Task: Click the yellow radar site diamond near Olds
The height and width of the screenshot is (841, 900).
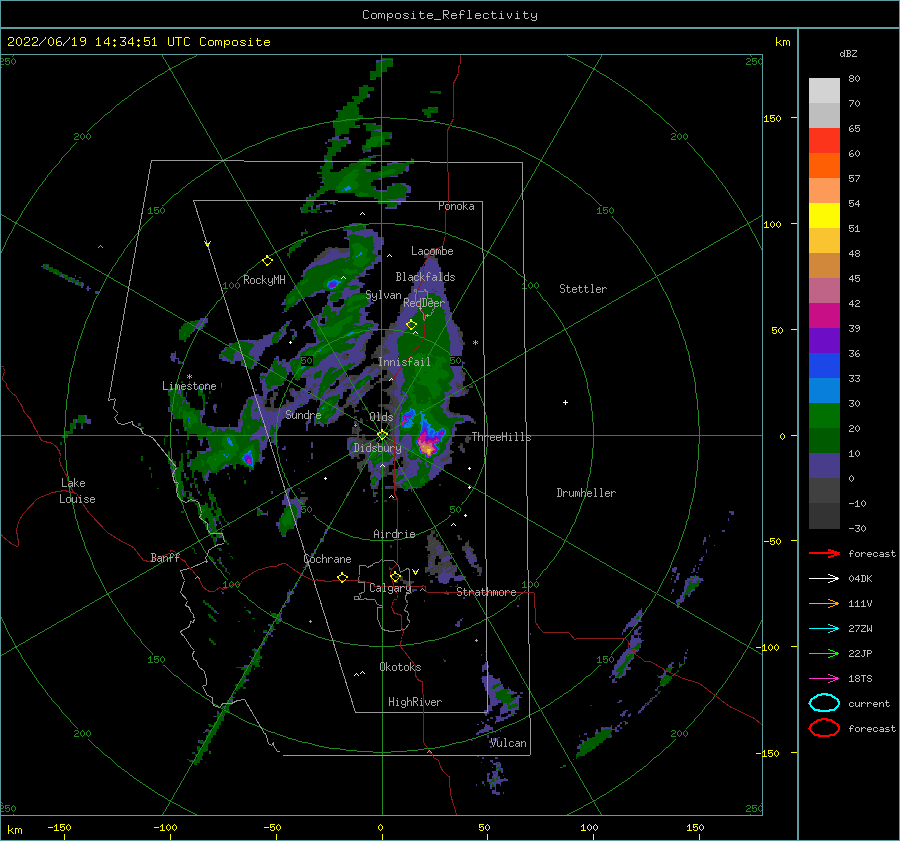Action: point(383,435)
